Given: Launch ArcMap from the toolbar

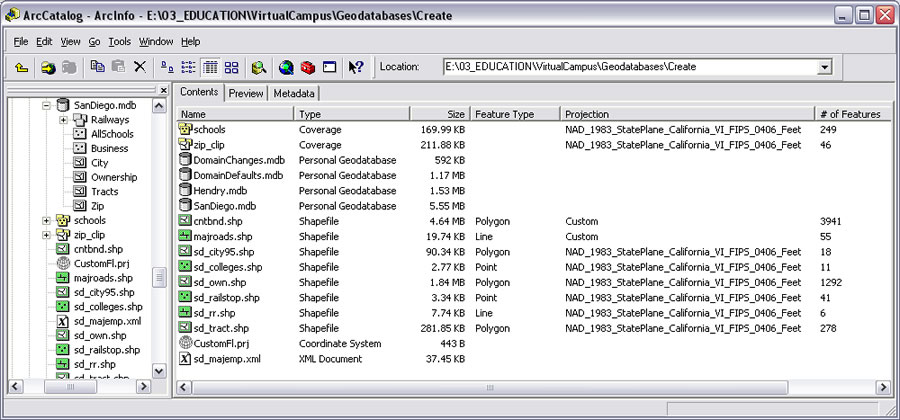Looking at the screenshot, I should 286,67.
